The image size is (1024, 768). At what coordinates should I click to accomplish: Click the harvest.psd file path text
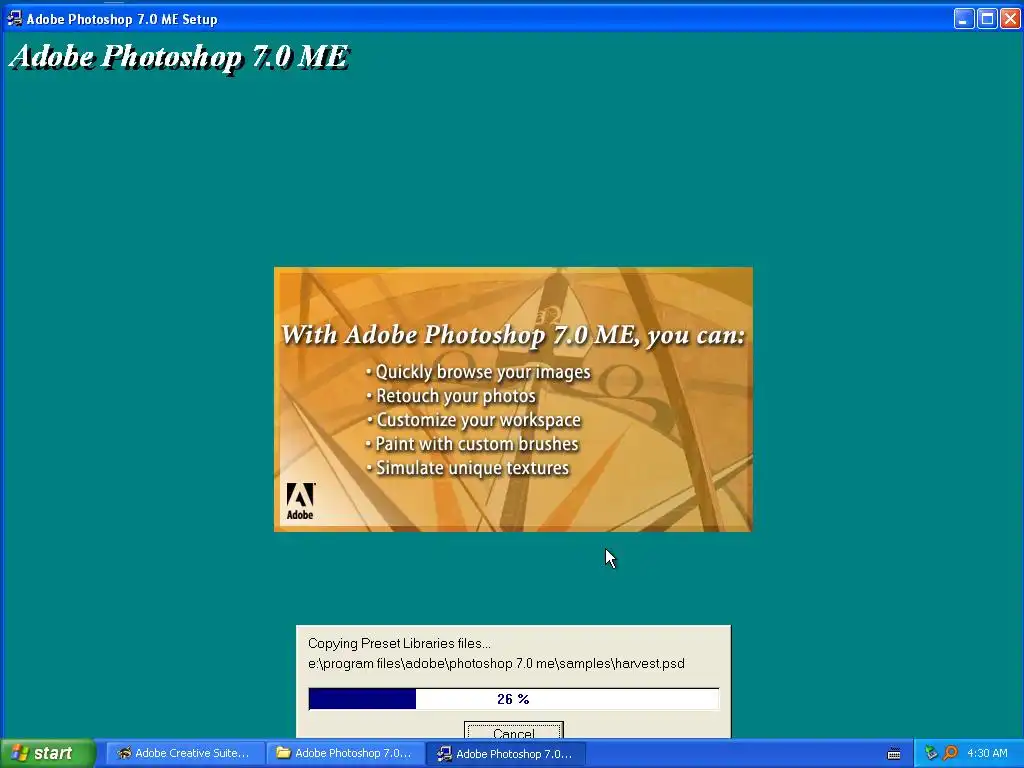(496, 664)
